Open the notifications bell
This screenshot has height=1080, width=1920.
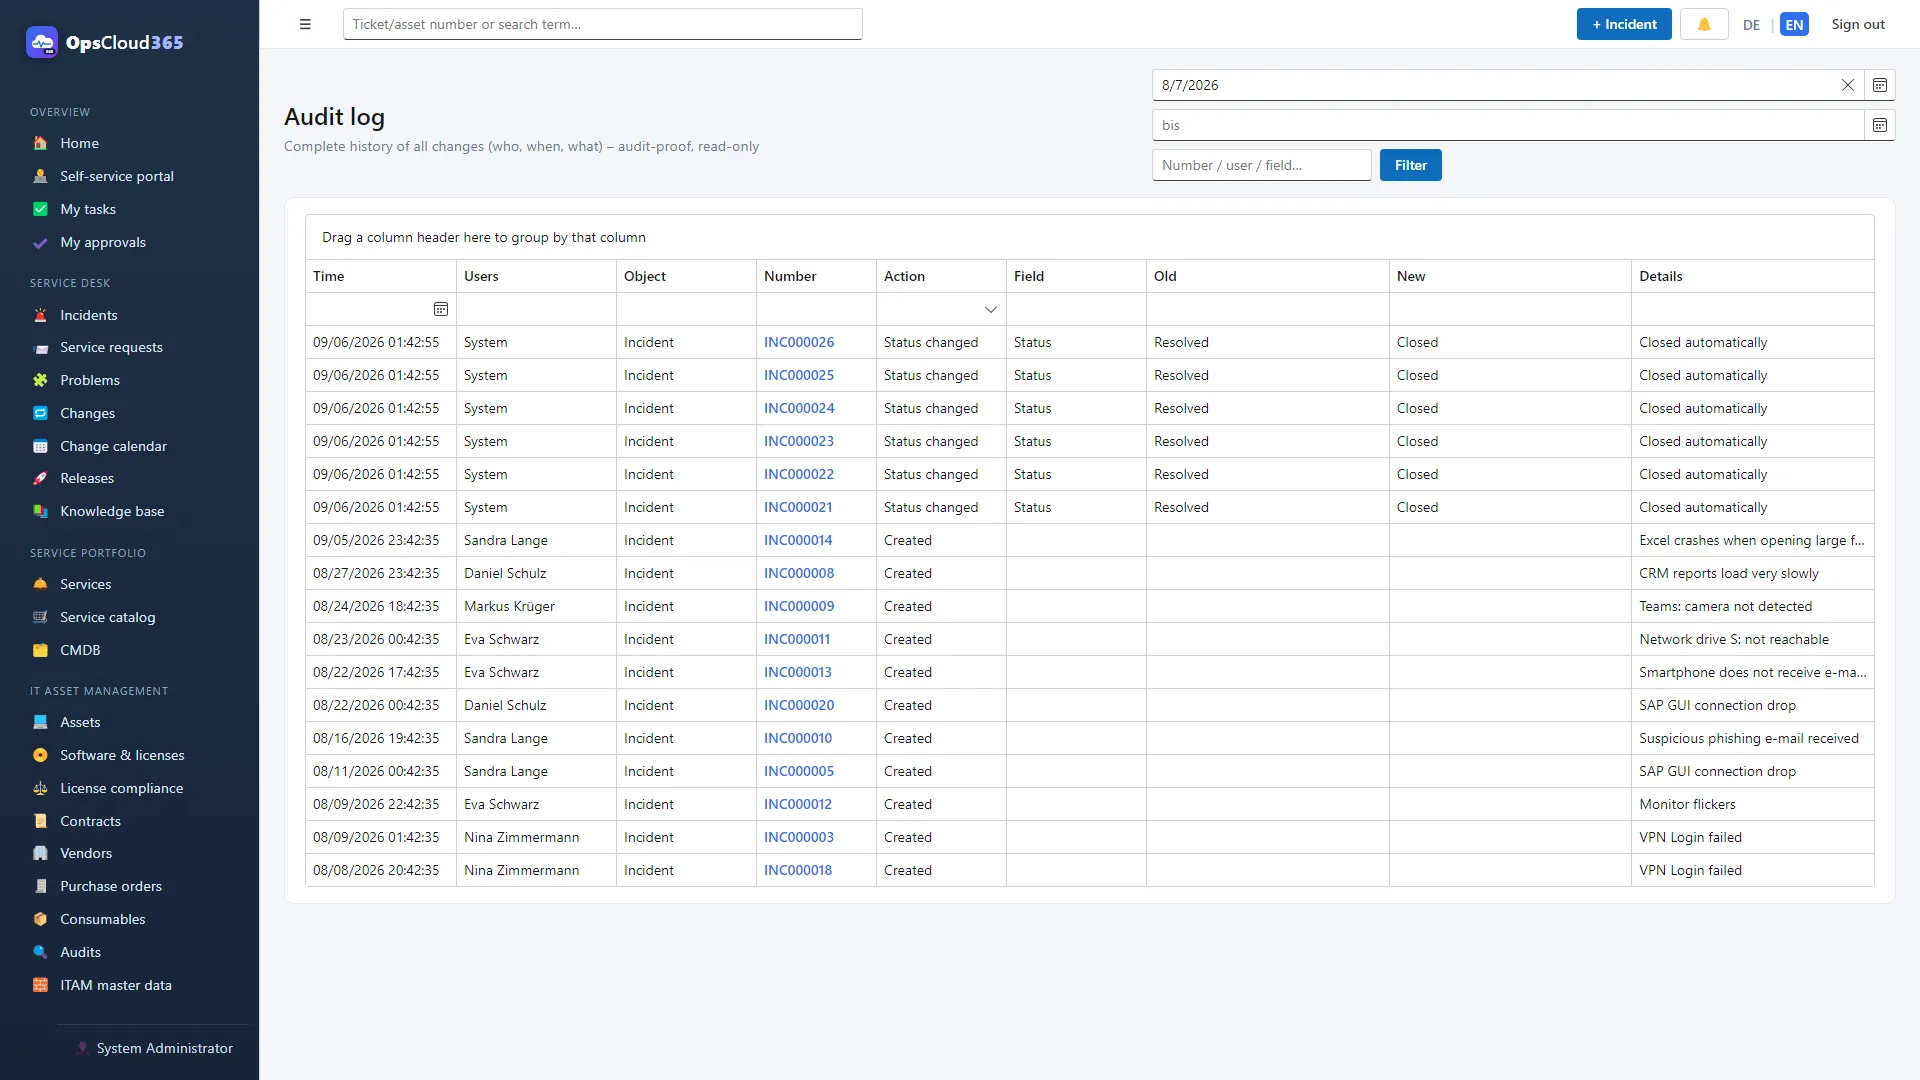tap(1704, 24)
